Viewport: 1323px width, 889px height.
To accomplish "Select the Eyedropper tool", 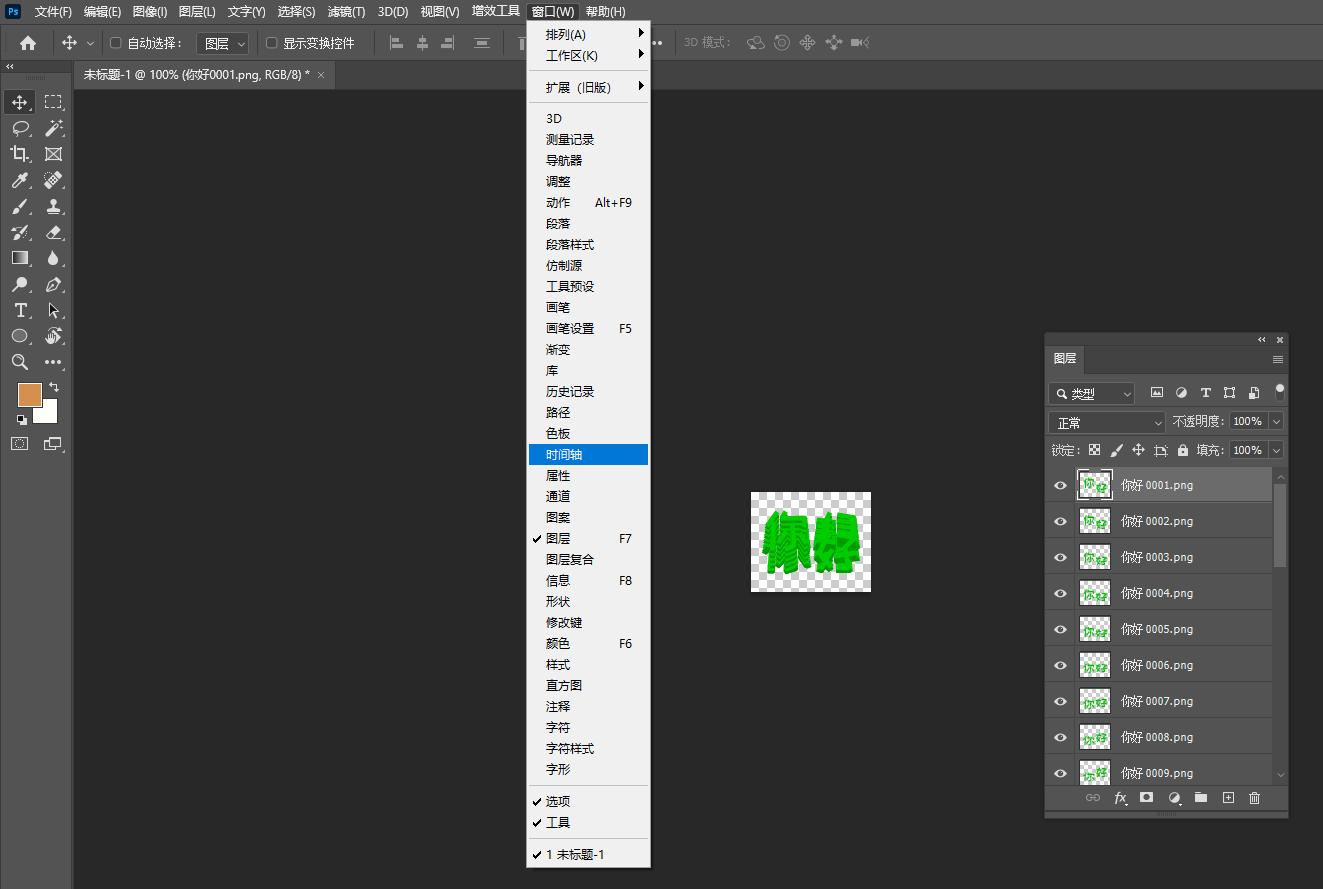I will 20,180.
